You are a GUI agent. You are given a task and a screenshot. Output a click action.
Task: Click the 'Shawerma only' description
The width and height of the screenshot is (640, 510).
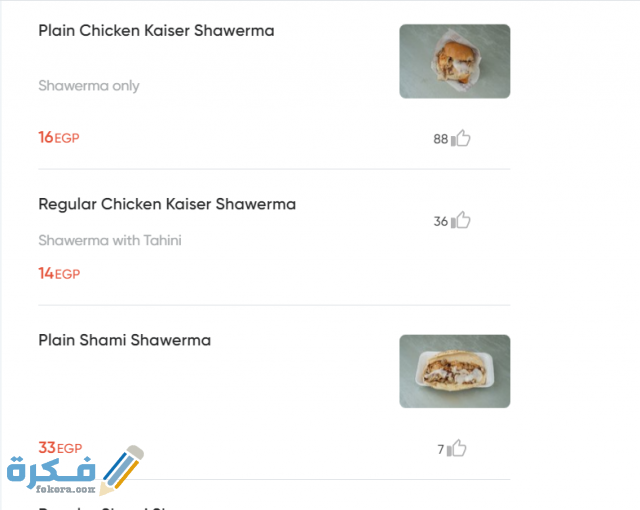tap(89, 86)
